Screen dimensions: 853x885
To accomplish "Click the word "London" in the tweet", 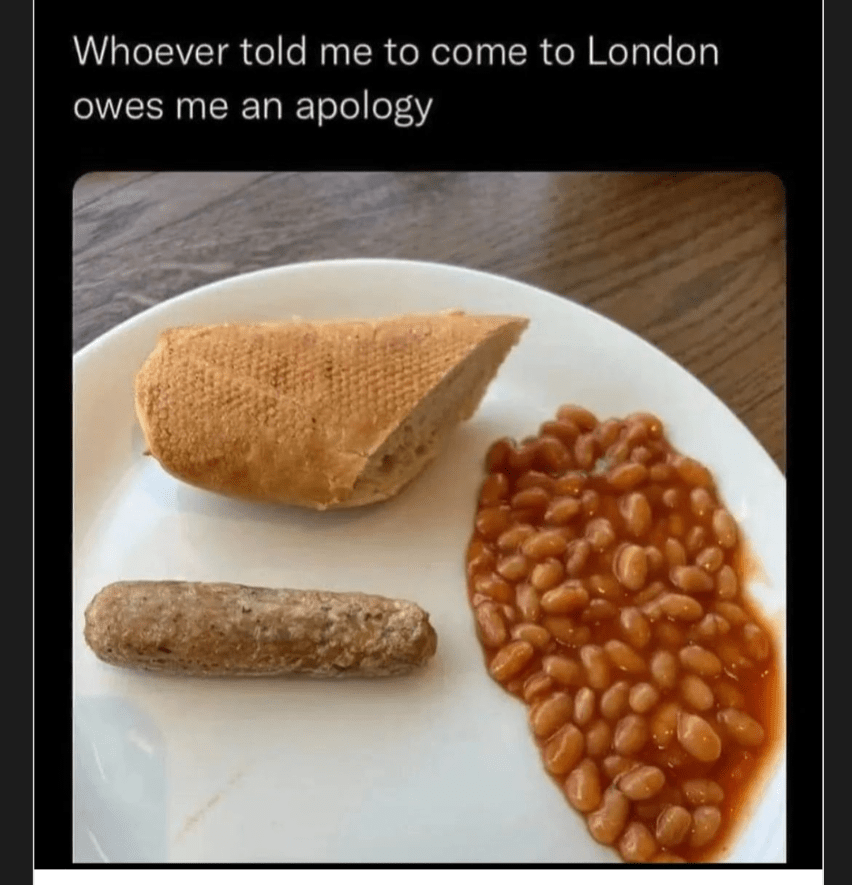I will pyautogui.click(x=652, y=52).
